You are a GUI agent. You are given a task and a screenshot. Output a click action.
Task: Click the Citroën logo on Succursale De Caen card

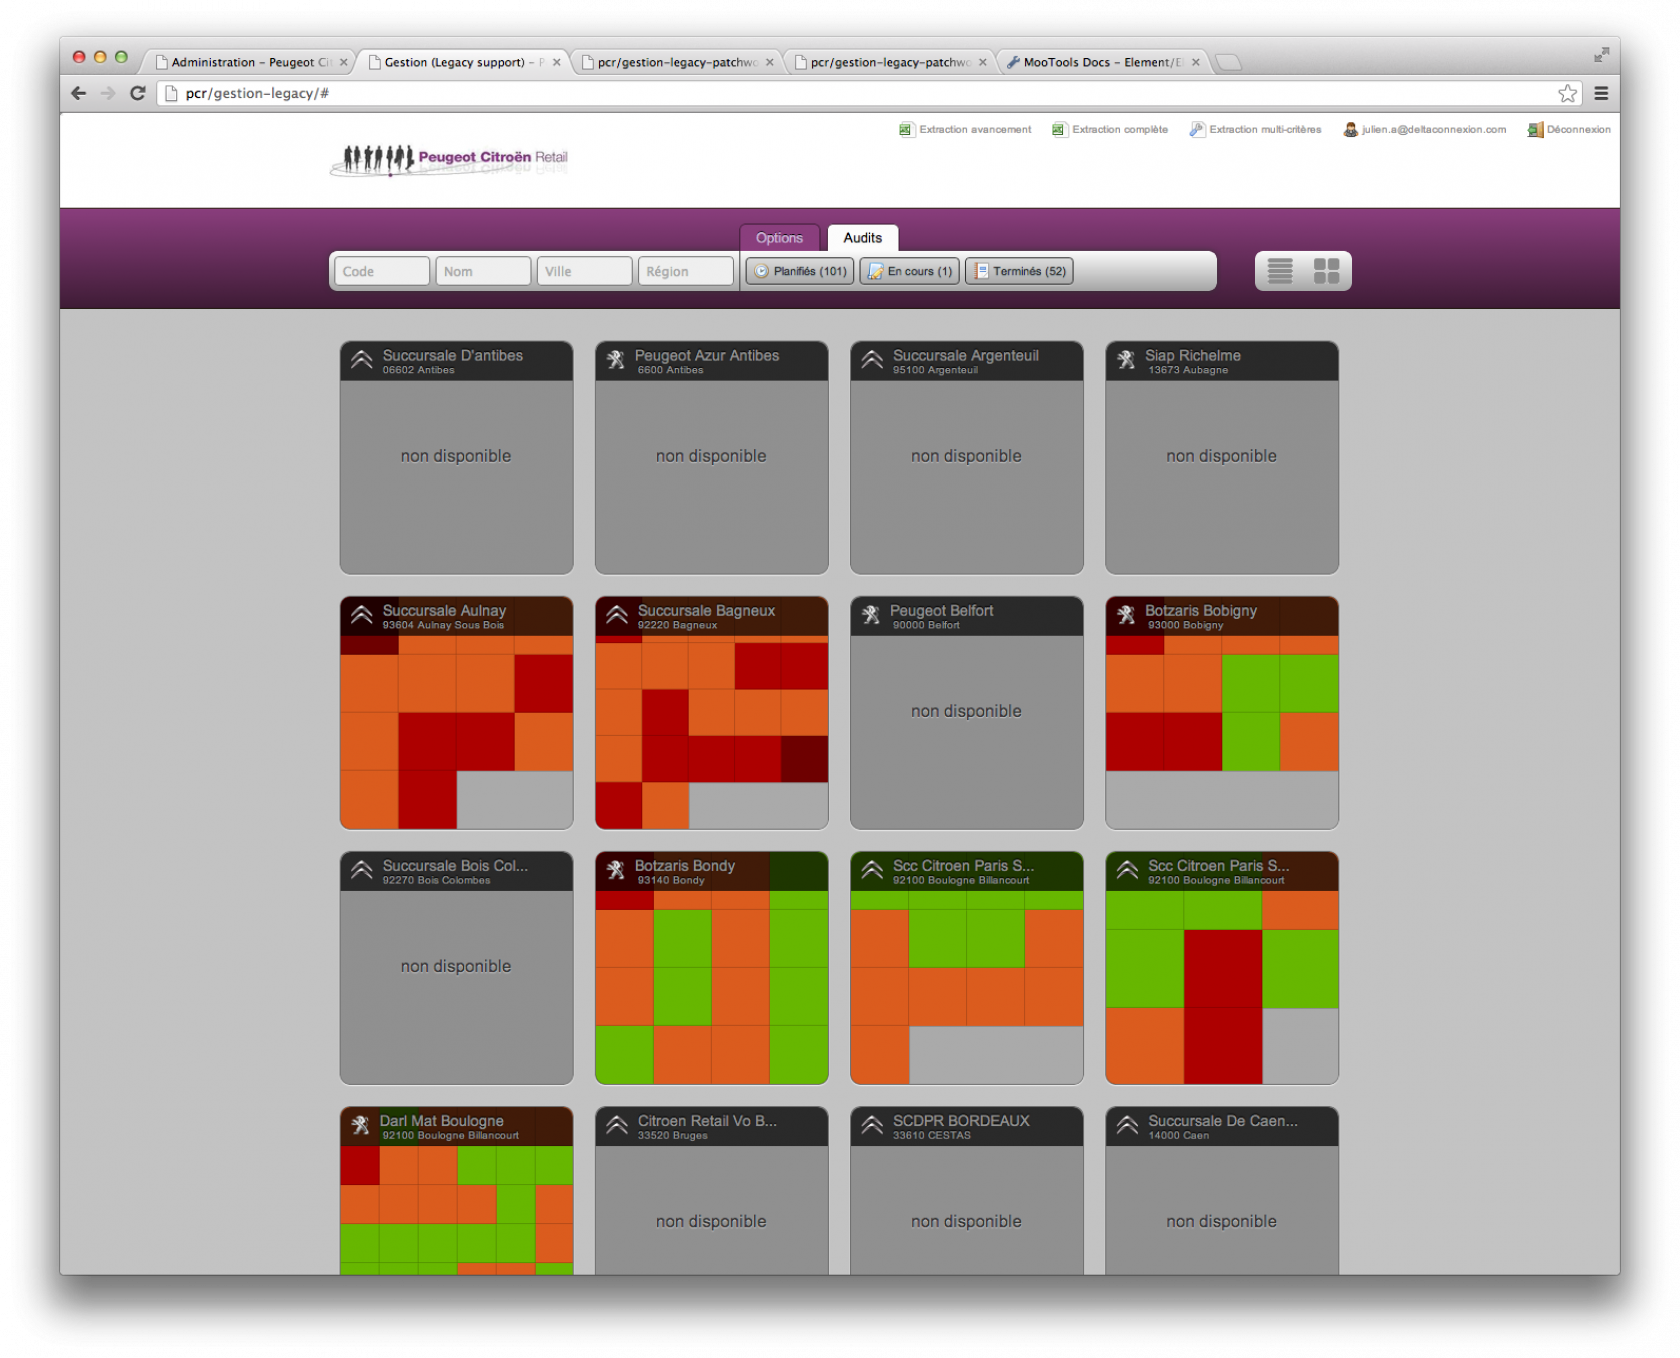[1127, 1126]
